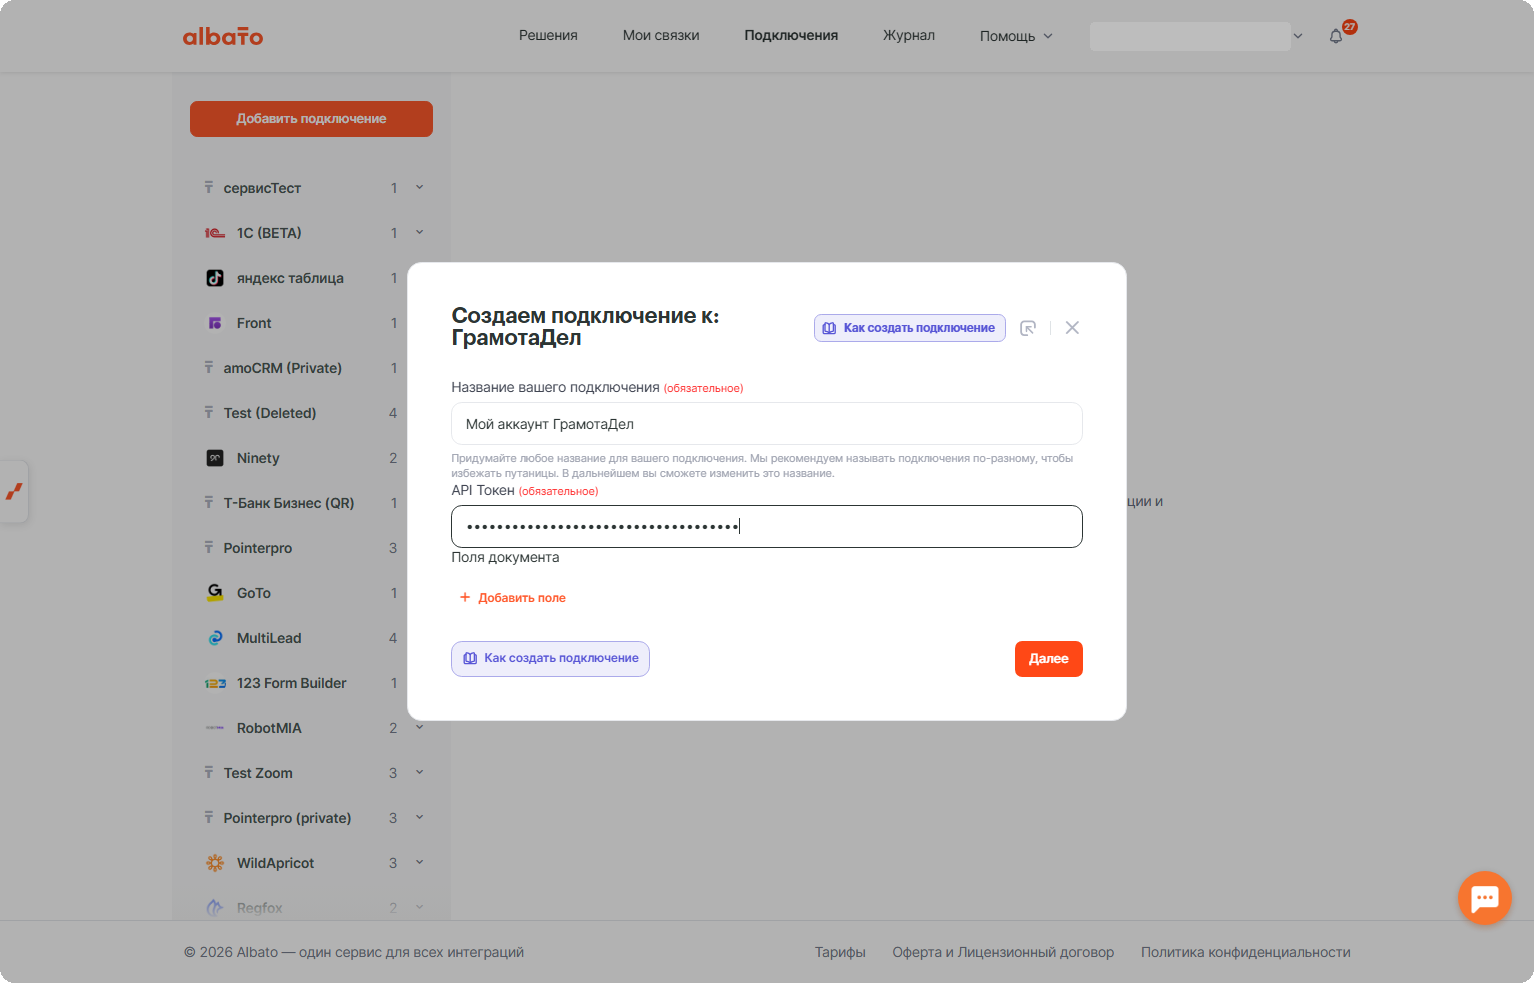Viewport: 1534px width, 983px height.
Task: Expand the WildApricot connections group
Action: coord(420,862)
